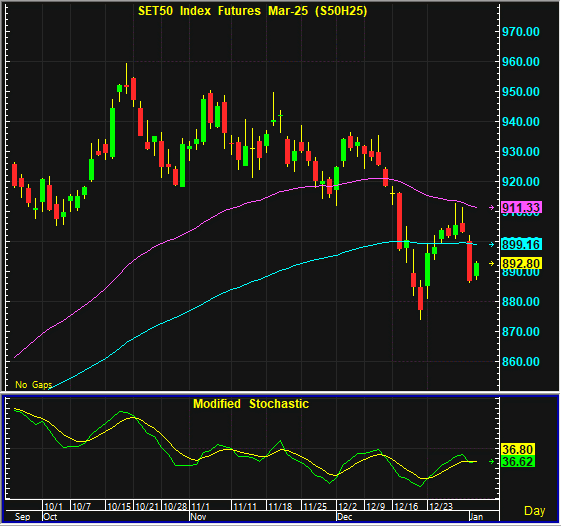Click the 11/1 date label
Screen dimensions: 561x526
click(x=200, y=506)
